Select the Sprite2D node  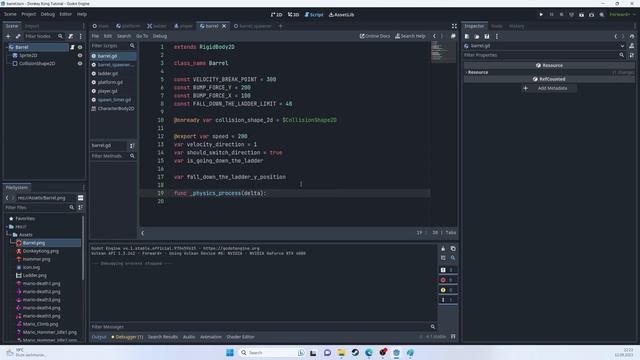tap(28, 56)
